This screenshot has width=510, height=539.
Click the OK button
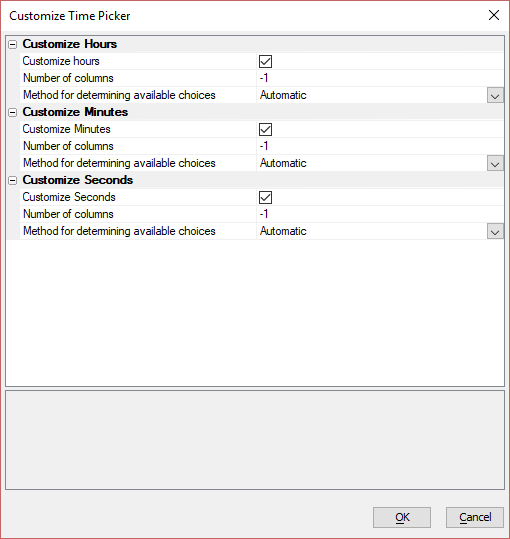[x=402, y=517]
